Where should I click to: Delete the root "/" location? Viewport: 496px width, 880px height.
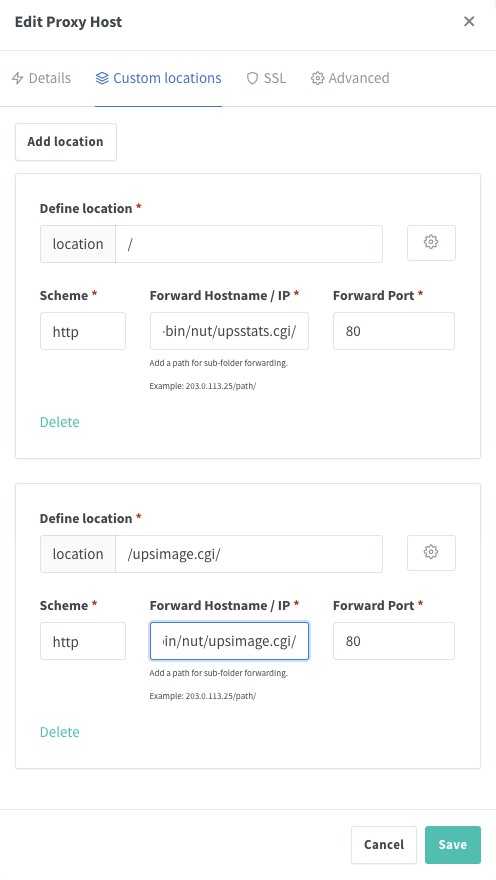tap(59, 422)
